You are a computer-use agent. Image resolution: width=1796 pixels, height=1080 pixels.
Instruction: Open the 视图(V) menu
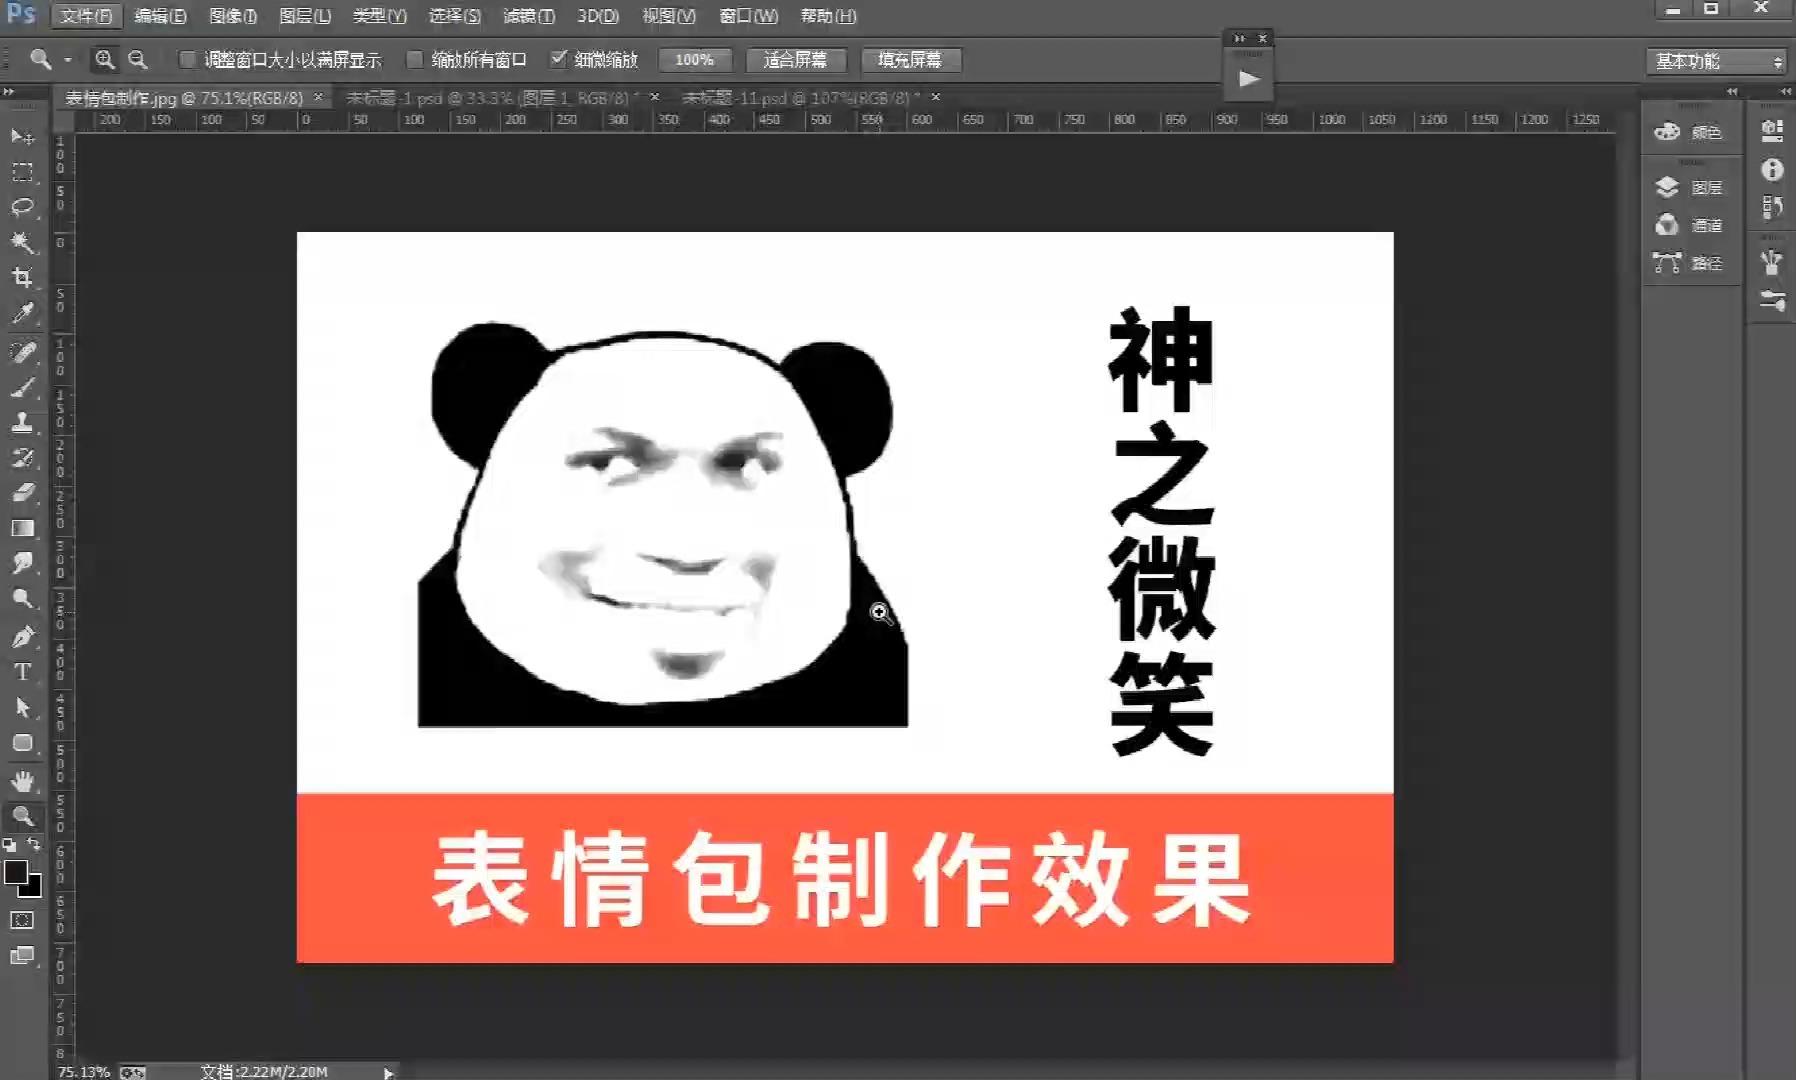pos(669,16)
